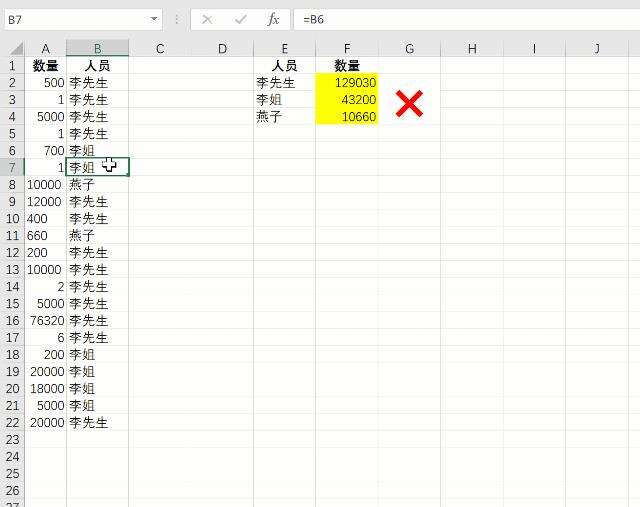Click cell B2 李先生
The image size is (640, 507).
click(x=98, y=82)
